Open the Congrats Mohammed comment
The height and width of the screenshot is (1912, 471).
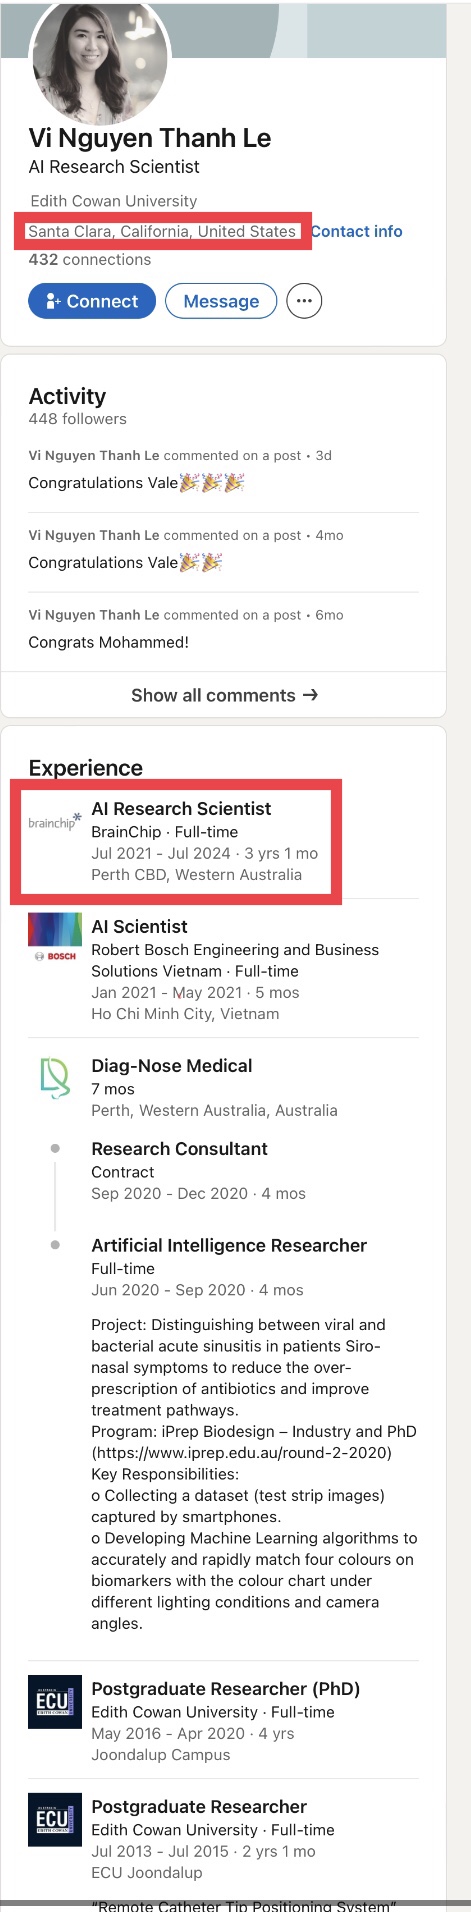108,642
